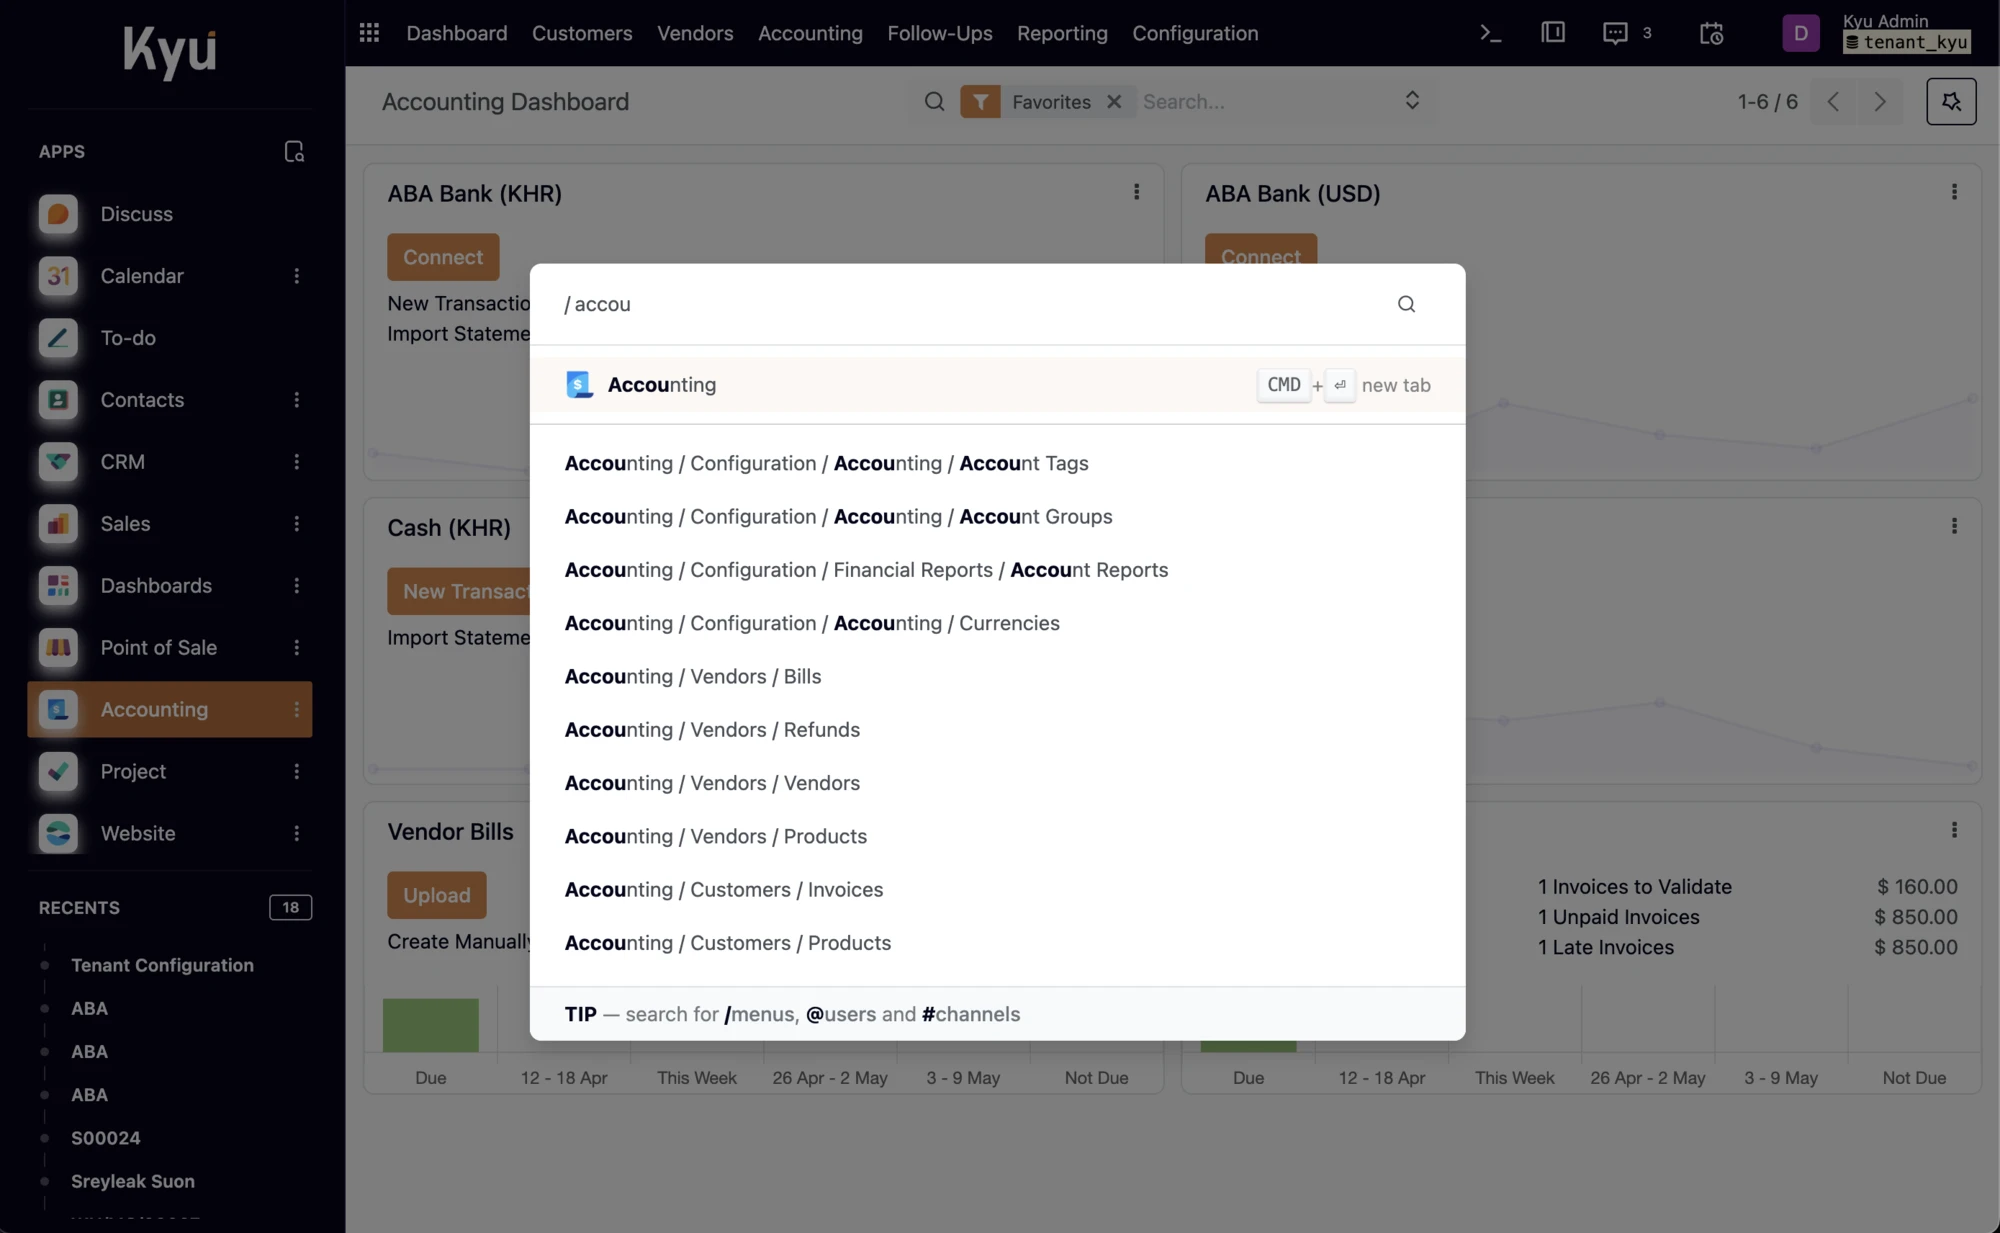Viewport: 2000px width, 1233px height.
Task: Expand the search options chevron next to Search
Action: [x=1412, y=101]
